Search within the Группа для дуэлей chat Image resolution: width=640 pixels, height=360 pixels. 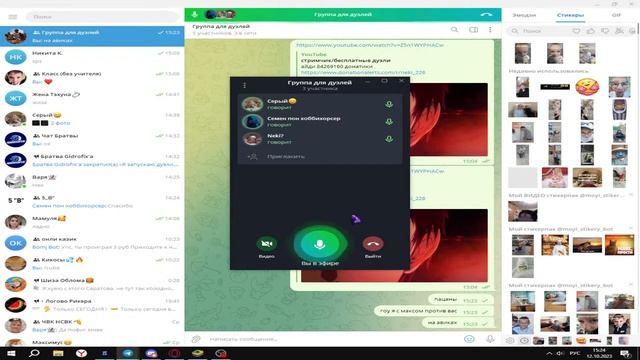[454, 29]
